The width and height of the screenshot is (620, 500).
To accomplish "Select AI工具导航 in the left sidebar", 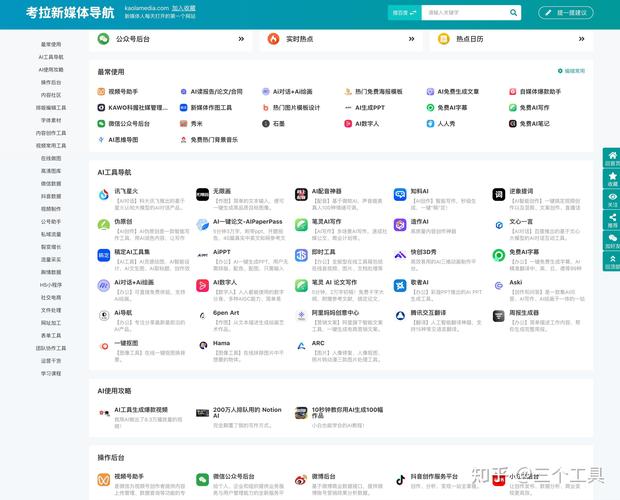I will coord(51,57).
